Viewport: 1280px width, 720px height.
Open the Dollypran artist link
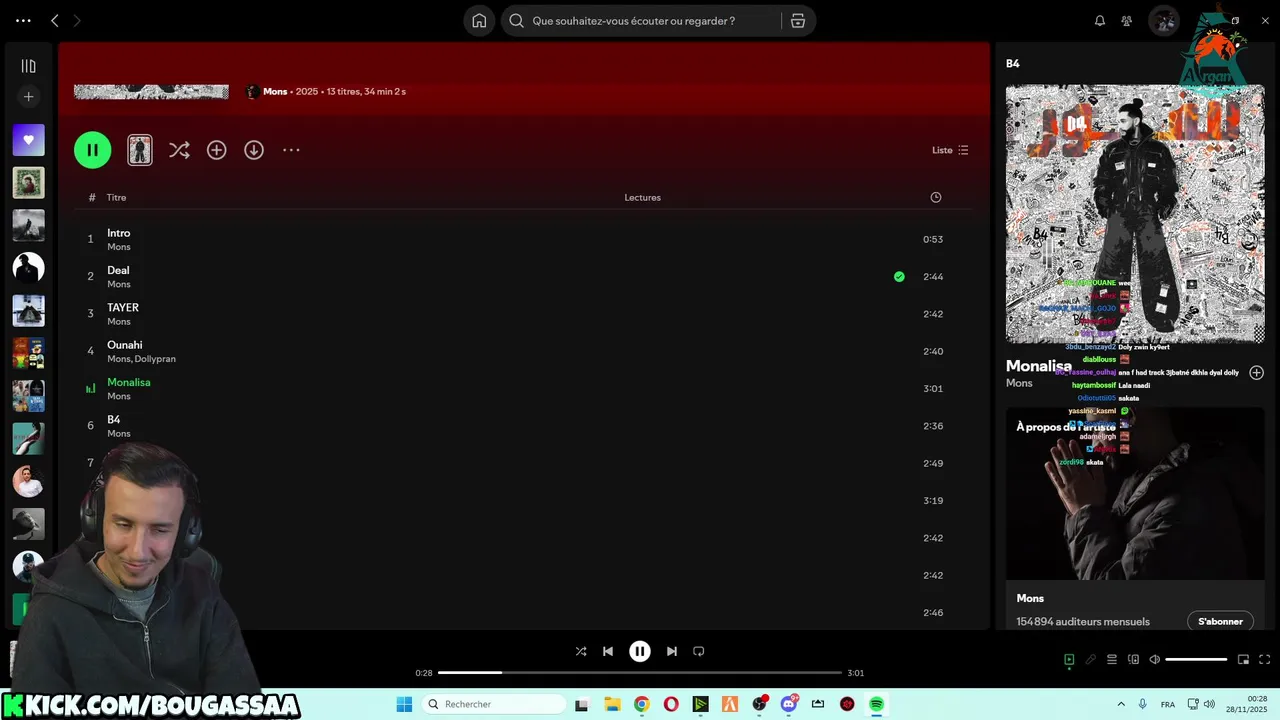point(156,359)
